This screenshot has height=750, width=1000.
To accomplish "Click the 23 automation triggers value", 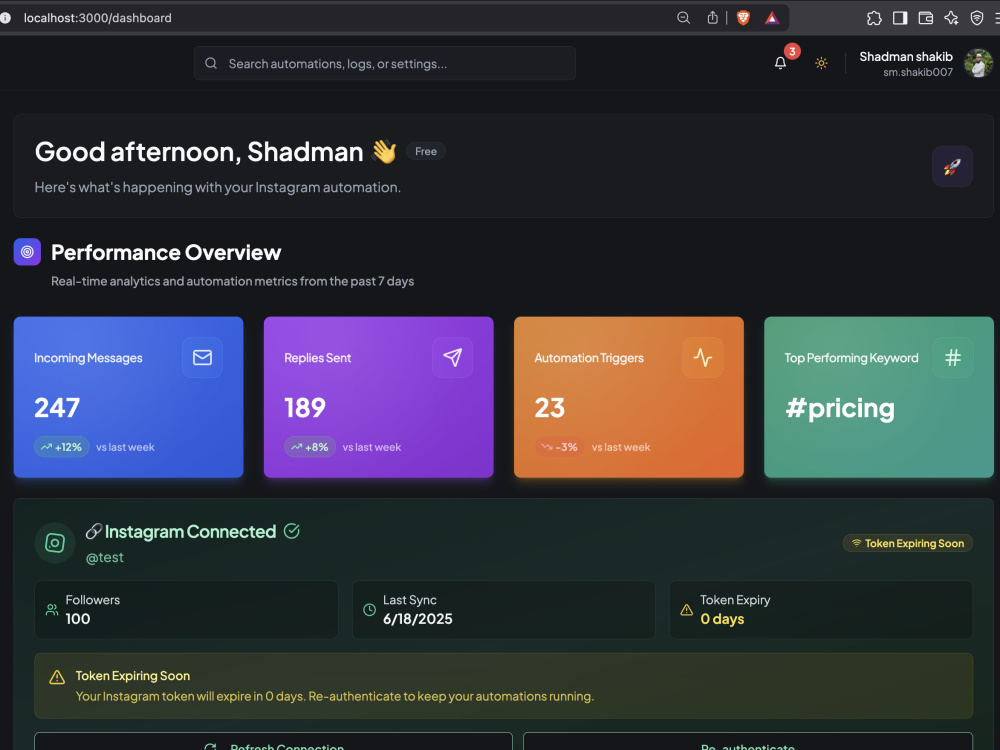I will click(549, 408).
